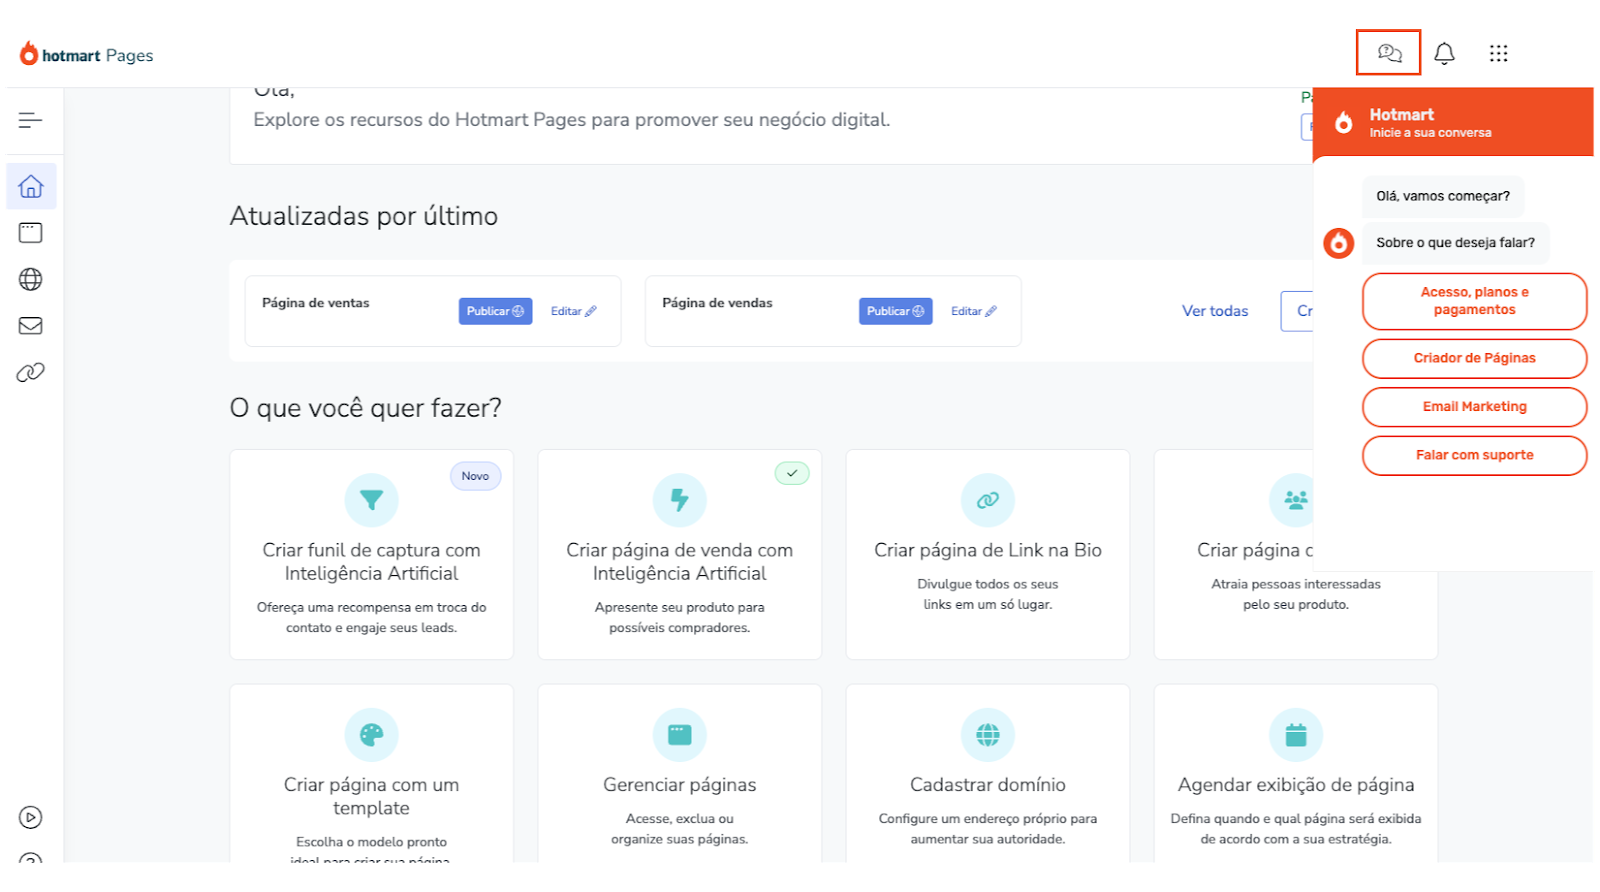The image size is (1600, 892).
Task: Publish the Página de vendas page
Action: tap(895, 311)
